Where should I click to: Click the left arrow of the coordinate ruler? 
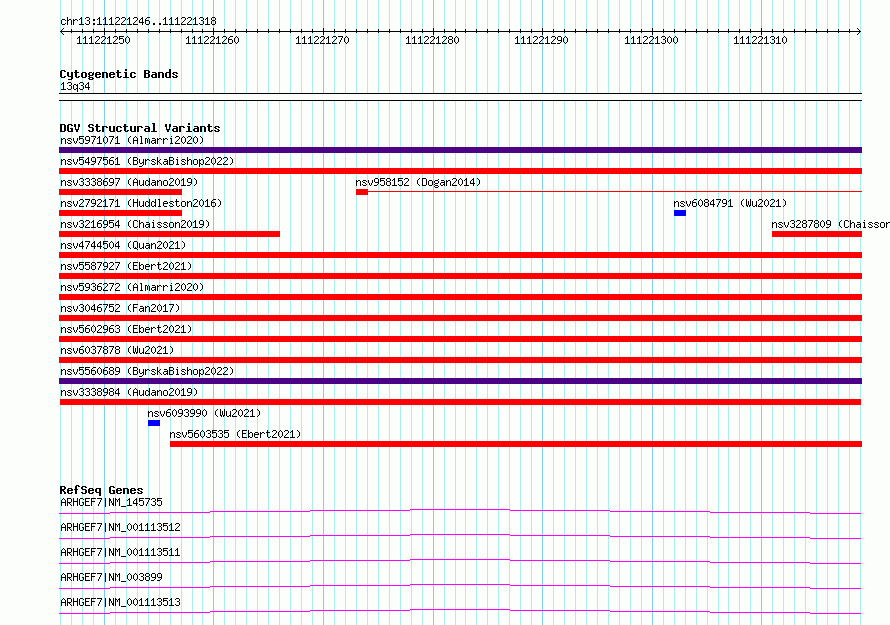pos(62,32)
